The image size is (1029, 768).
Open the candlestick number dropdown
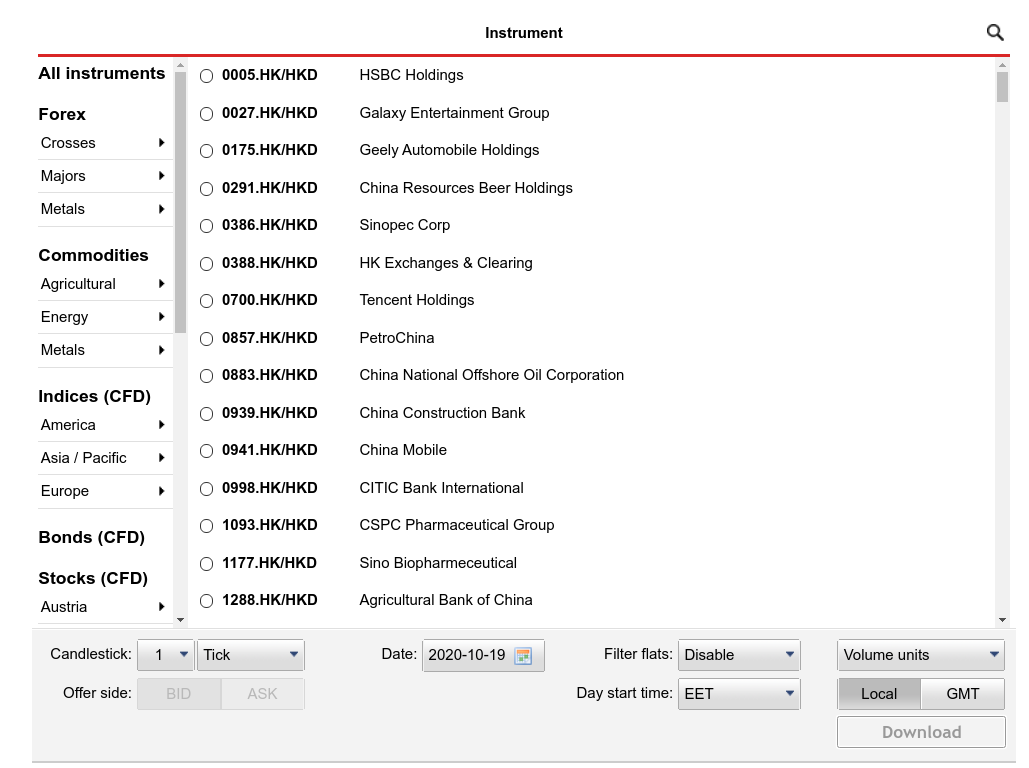165,654
